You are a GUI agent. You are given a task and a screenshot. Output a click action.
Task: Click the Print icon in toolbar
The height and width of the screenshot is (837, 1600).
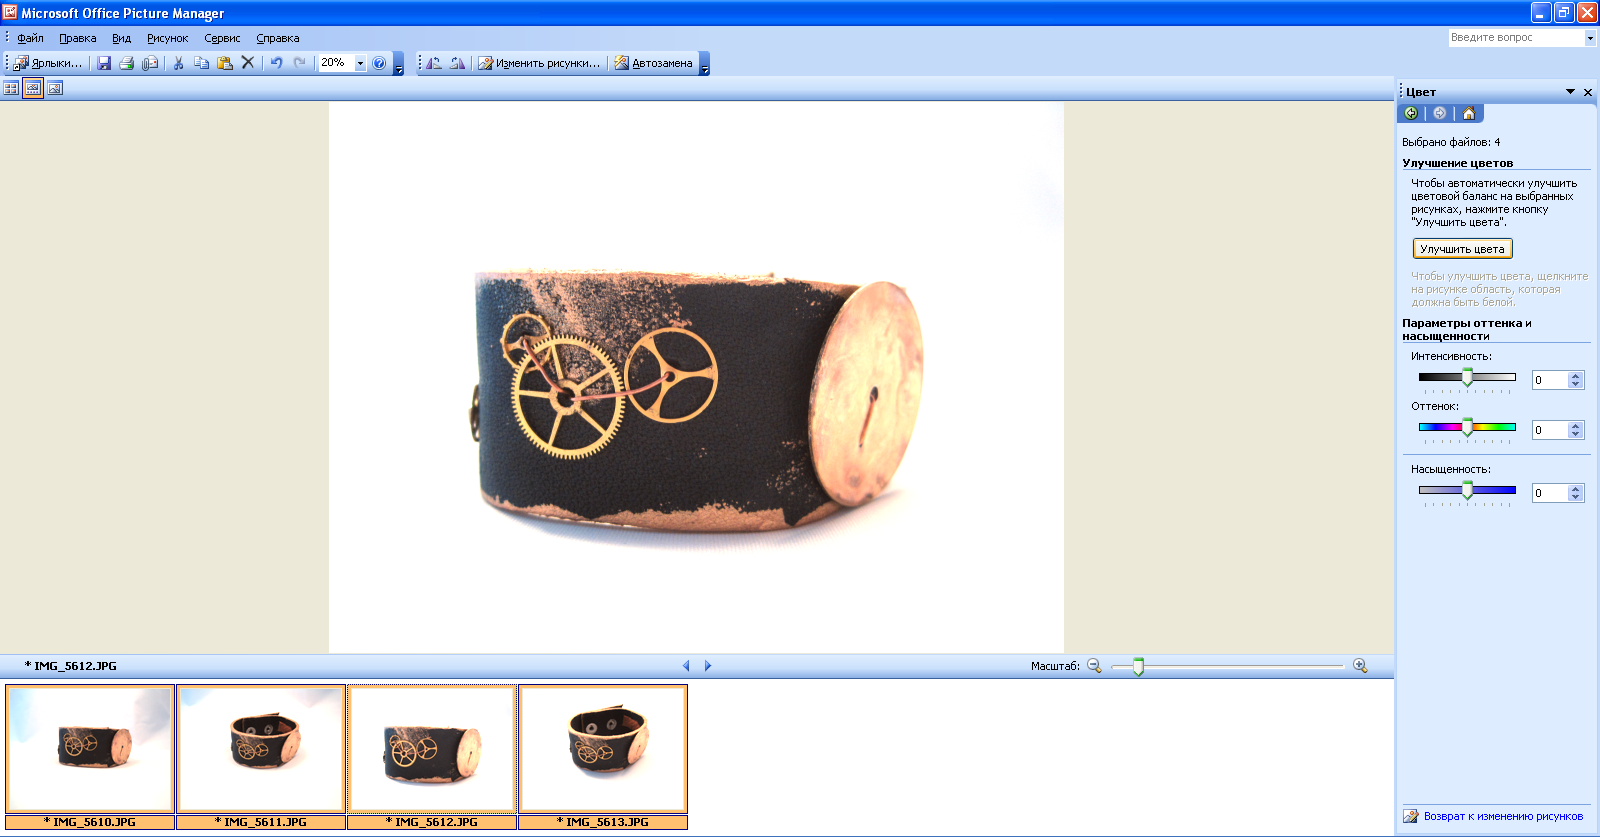click(x=127, y=63)
